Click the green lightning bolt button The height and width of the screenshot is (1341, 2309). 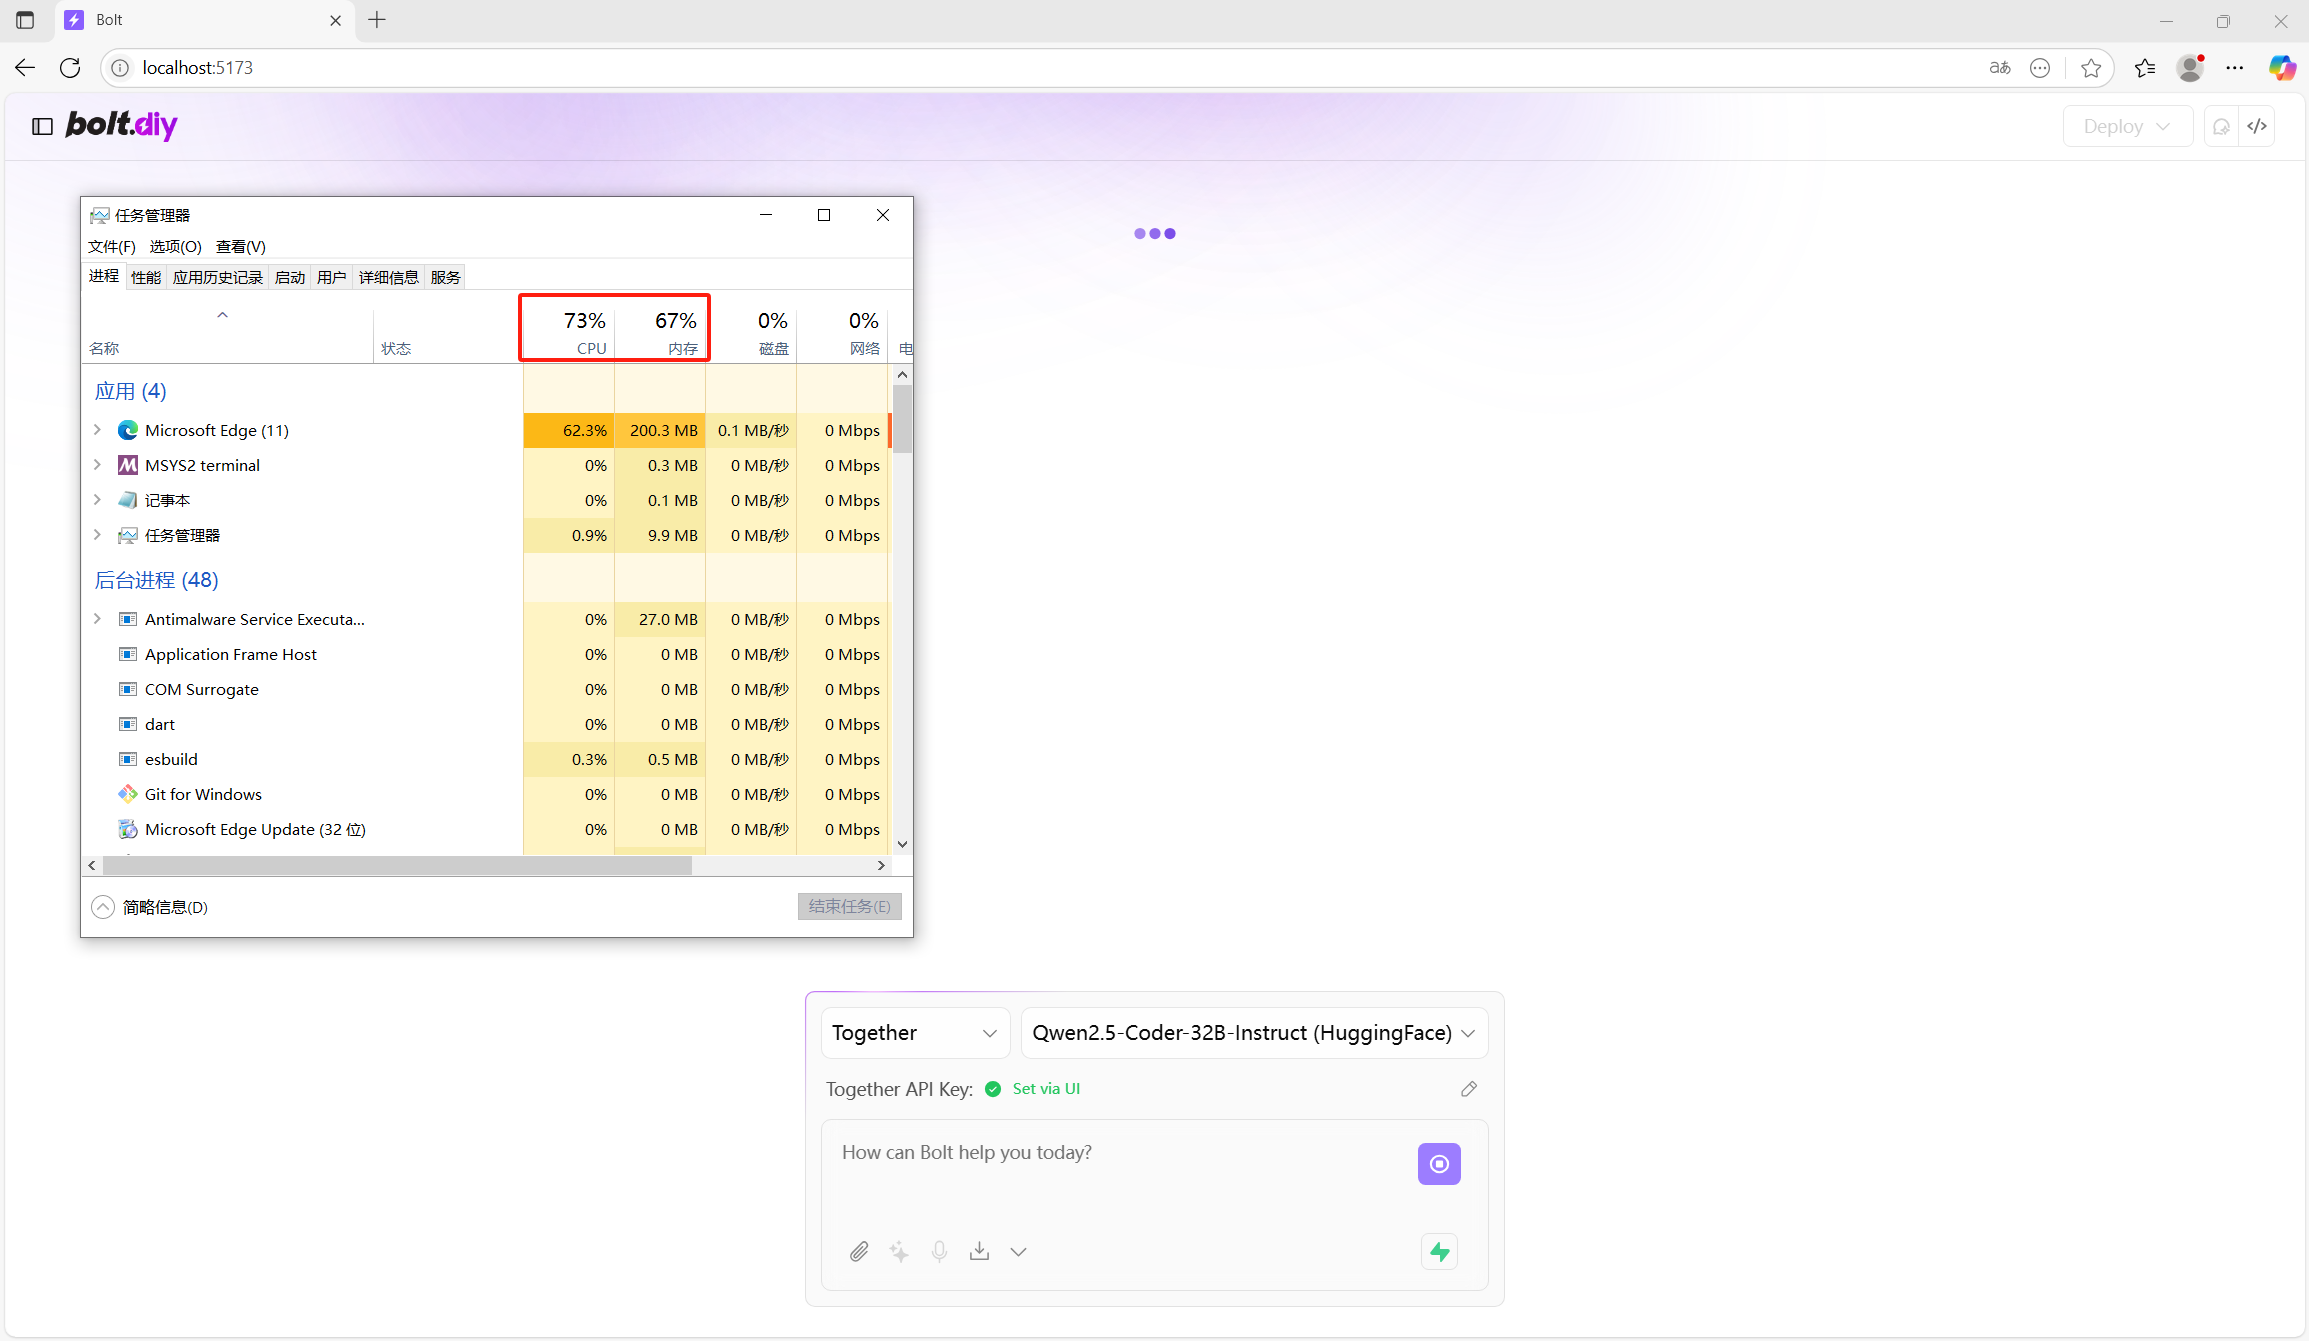(1439, 1251)
